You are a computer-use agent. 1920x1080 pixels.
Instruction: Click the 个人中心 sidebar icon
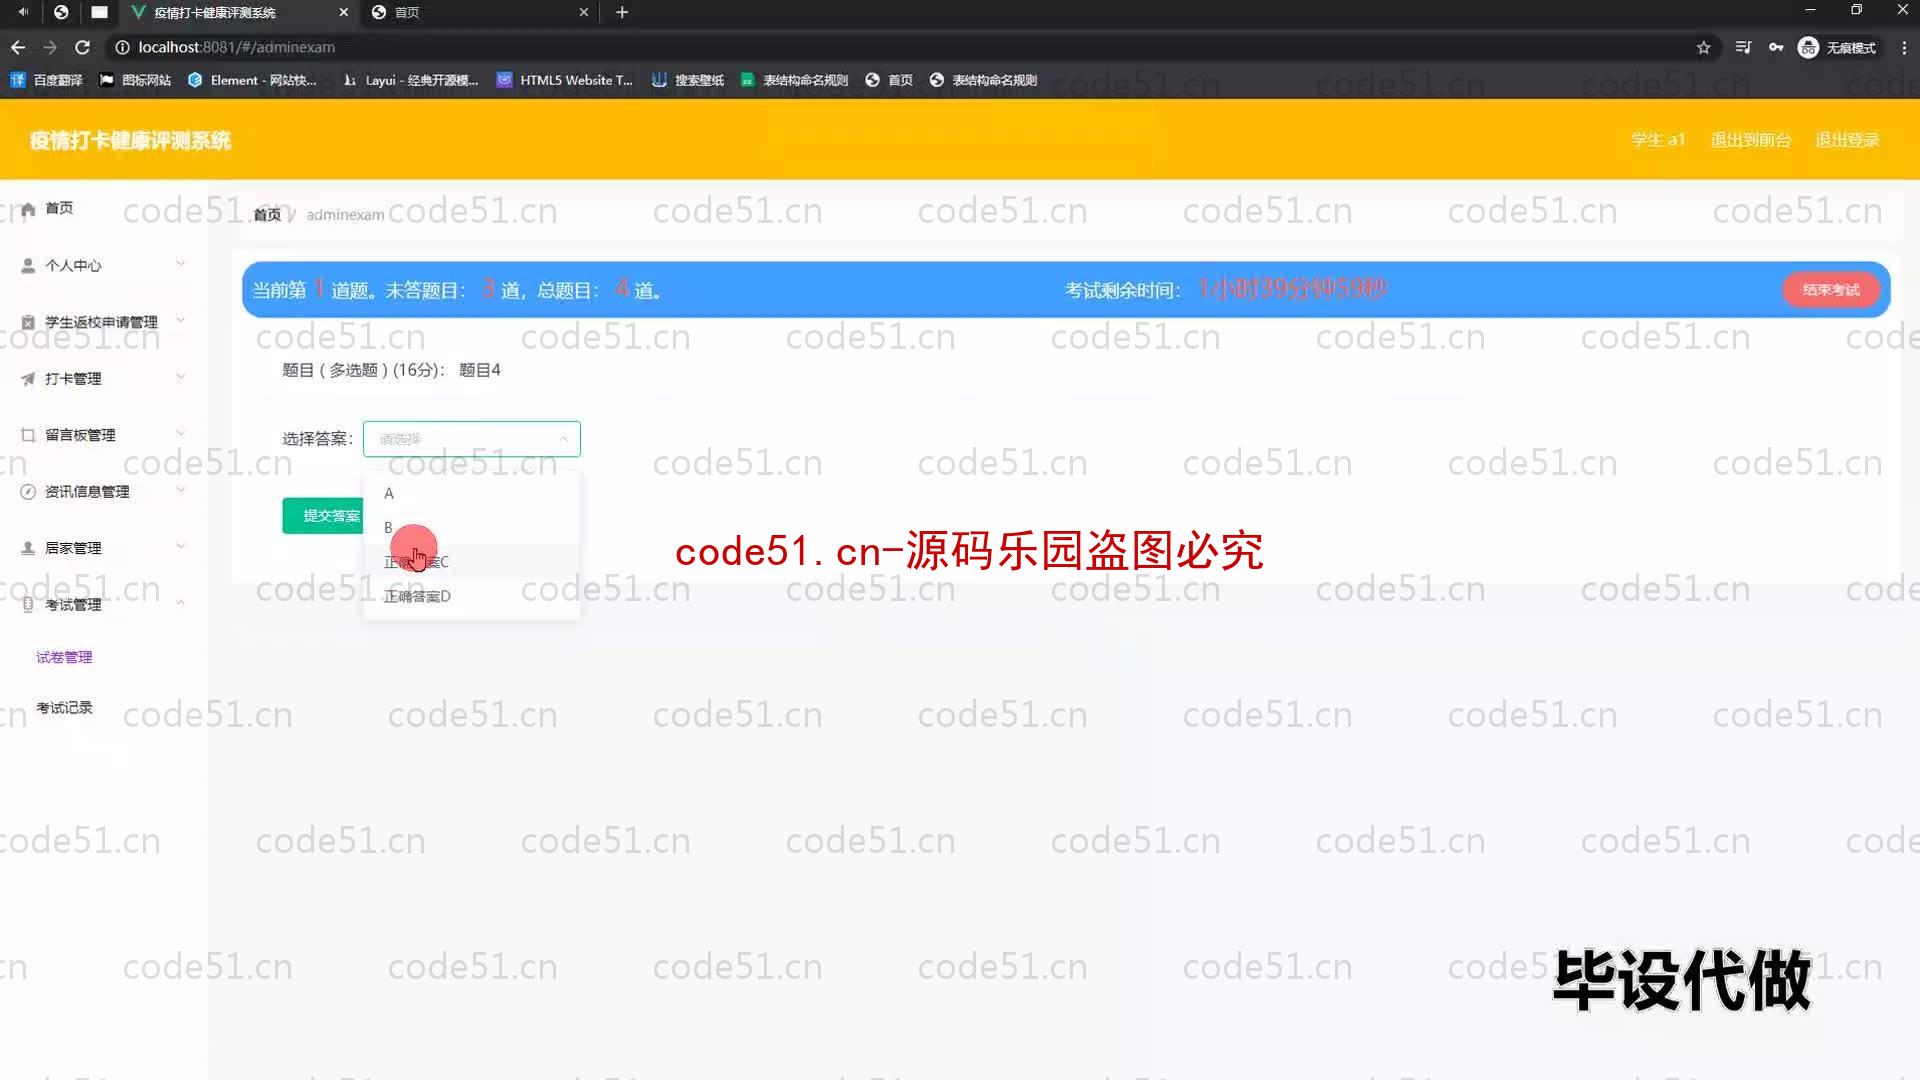28,264
